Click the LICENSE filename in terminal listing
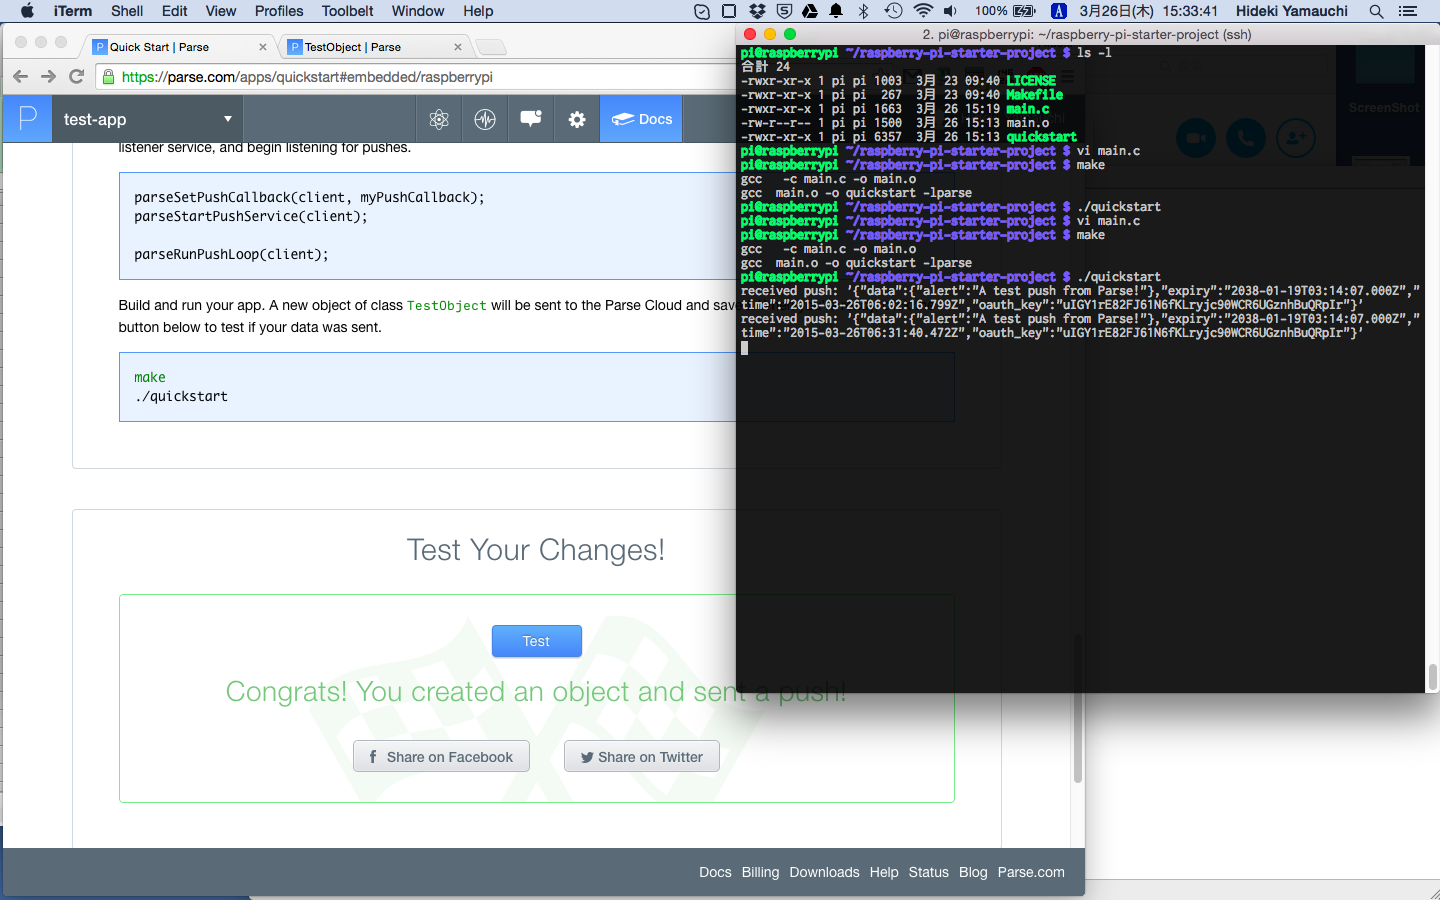This screenshot has height=900, width=1440. [x=1031, y=81]
